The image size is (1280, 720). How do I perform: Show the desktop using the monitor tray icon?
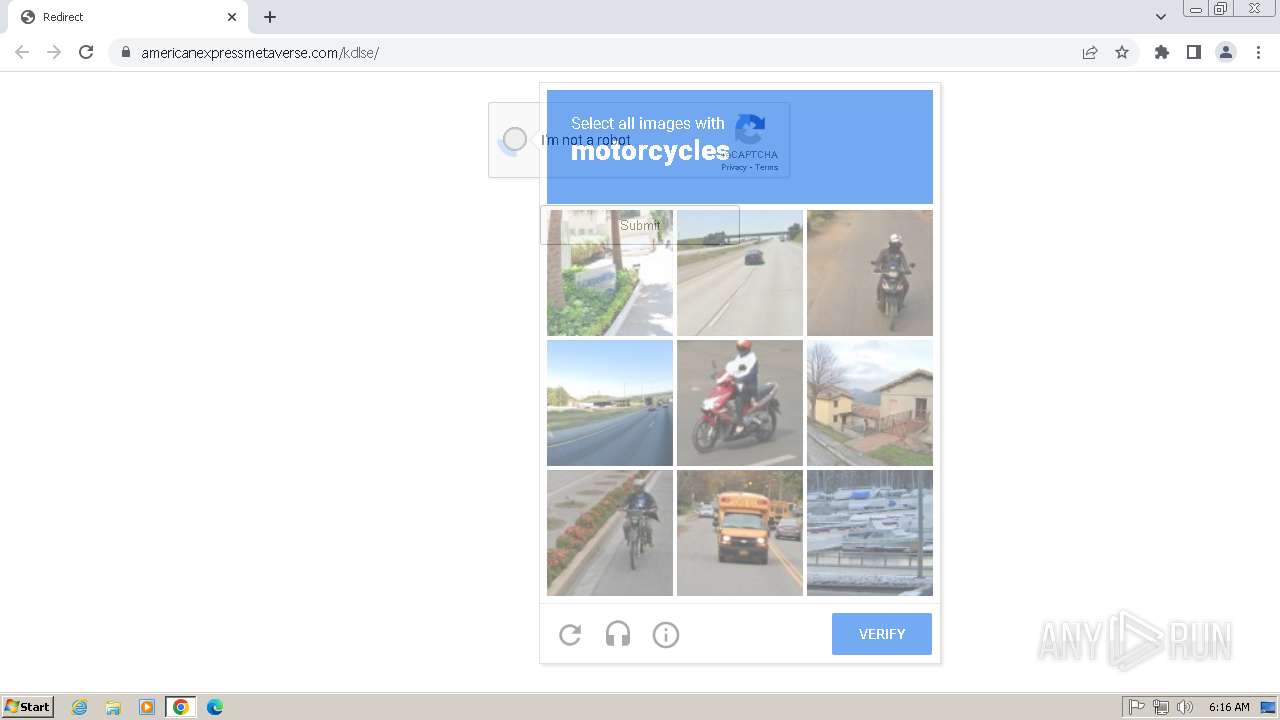click(x=1268, y=707)
